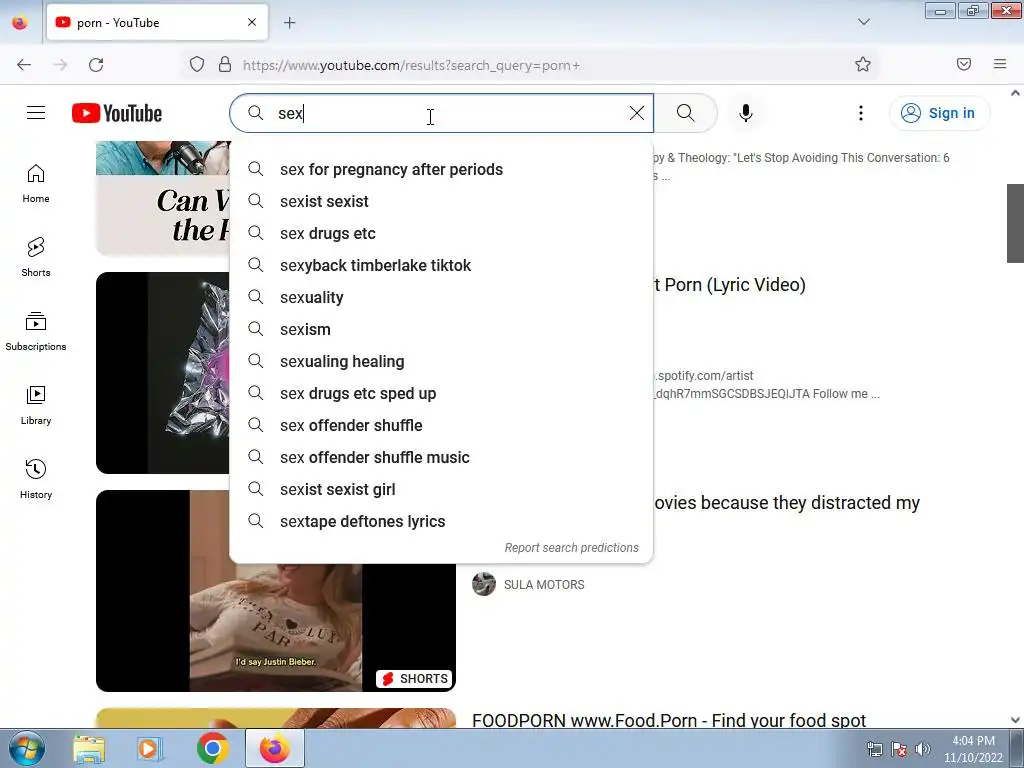
Task: Open SULA MOTORS channel link
Action: click(544, 584)
